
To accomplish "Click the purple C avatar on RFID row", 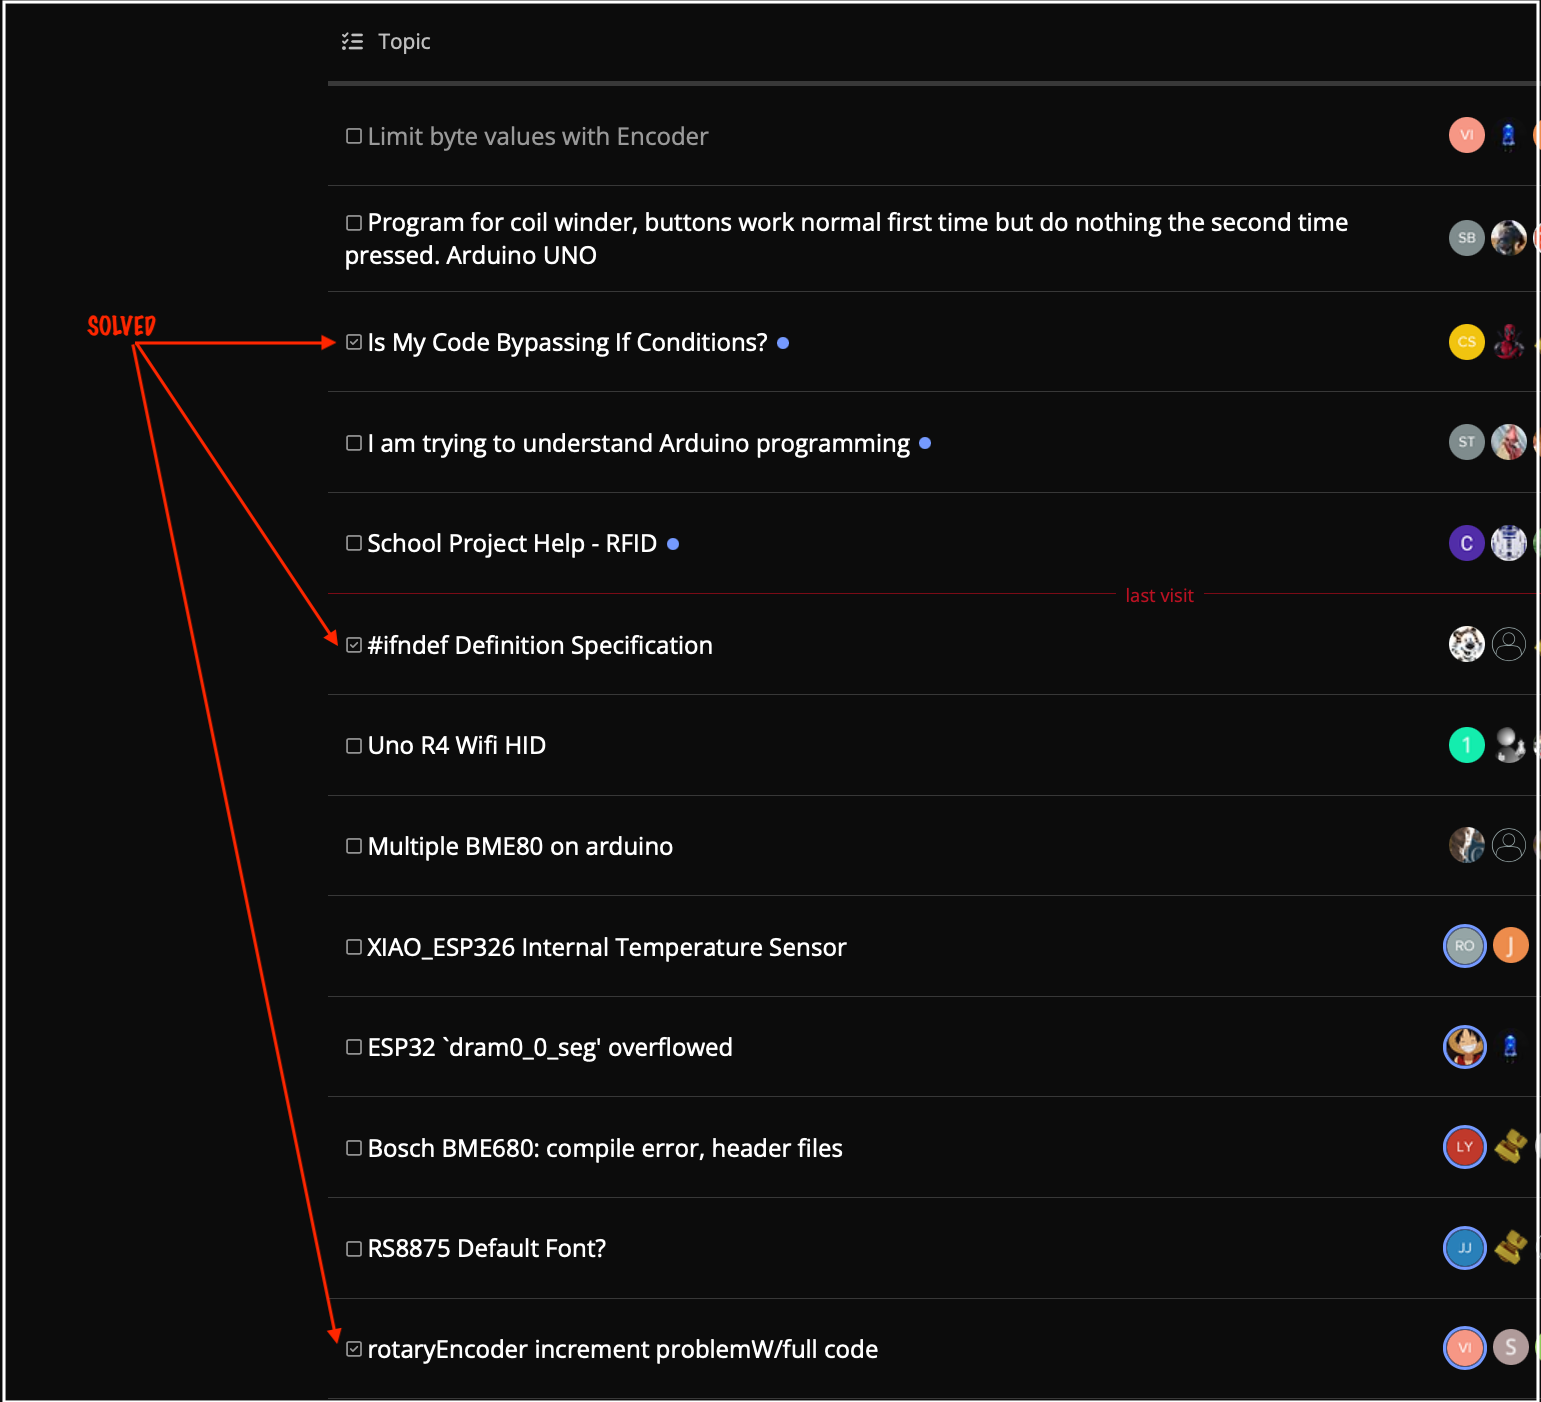I will click(x=1466, y=544).
